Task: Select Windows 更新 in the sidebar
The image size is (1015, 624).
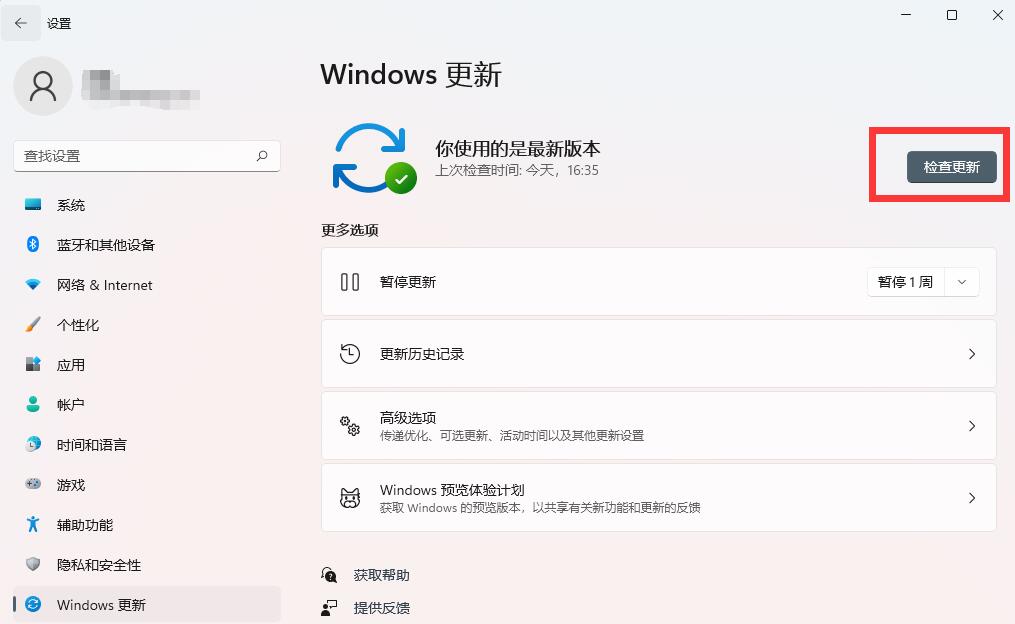Action: coord(147,605)
